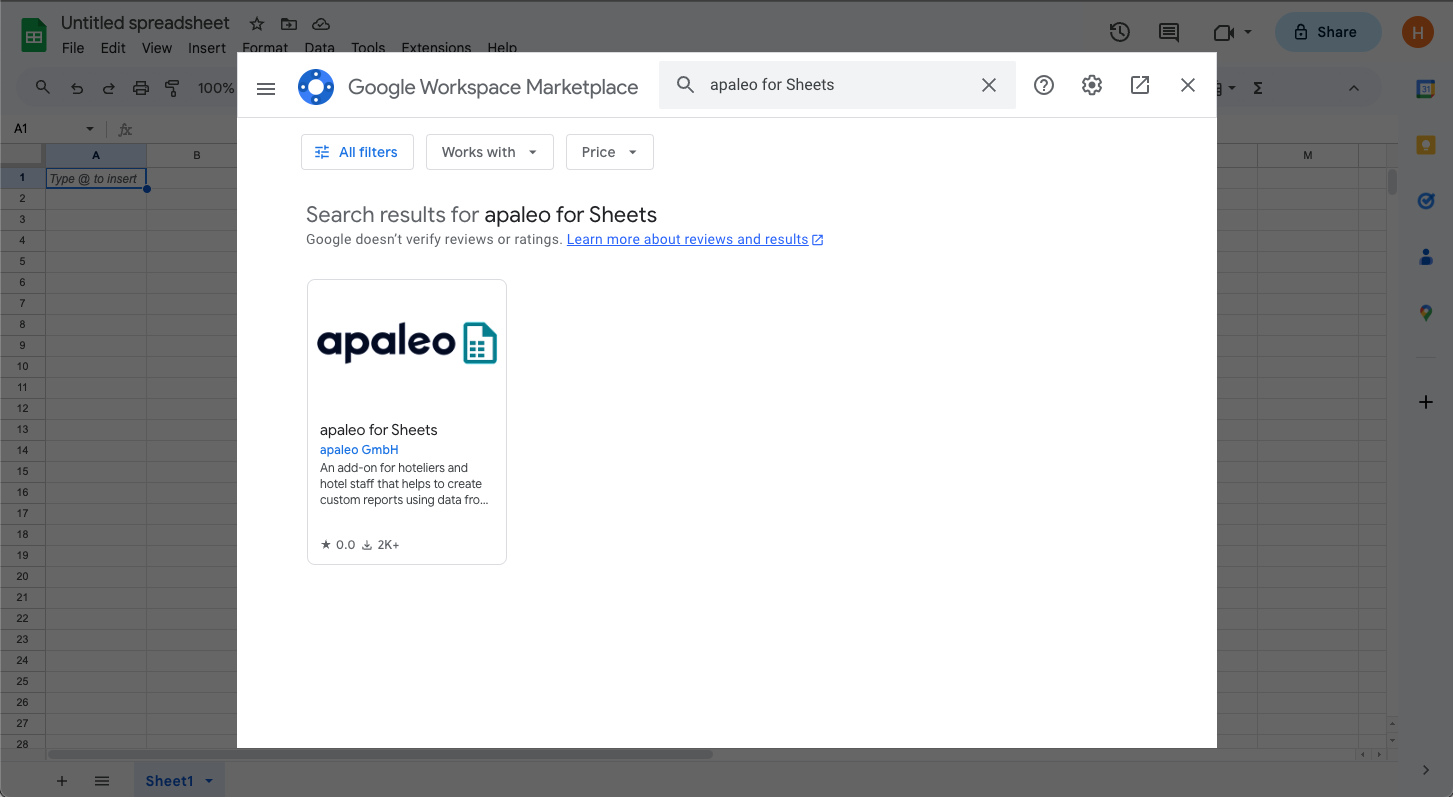Open apaleo GmbH developer link
Screen dimensions: 1453x797
359,450
